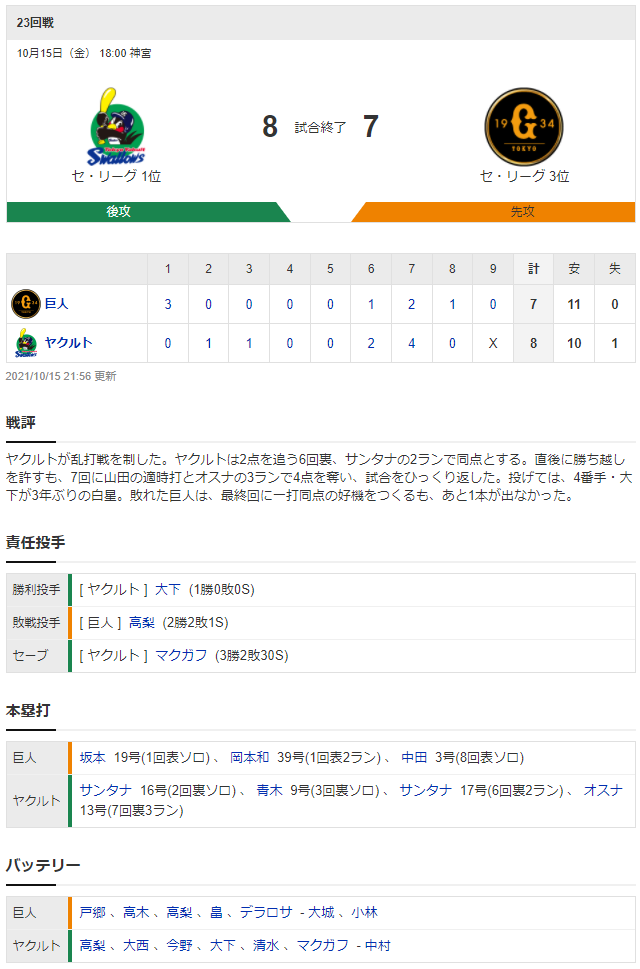Click the 先攻 orange banner
This screenshot has width=640, height=969.
[493, 211]
